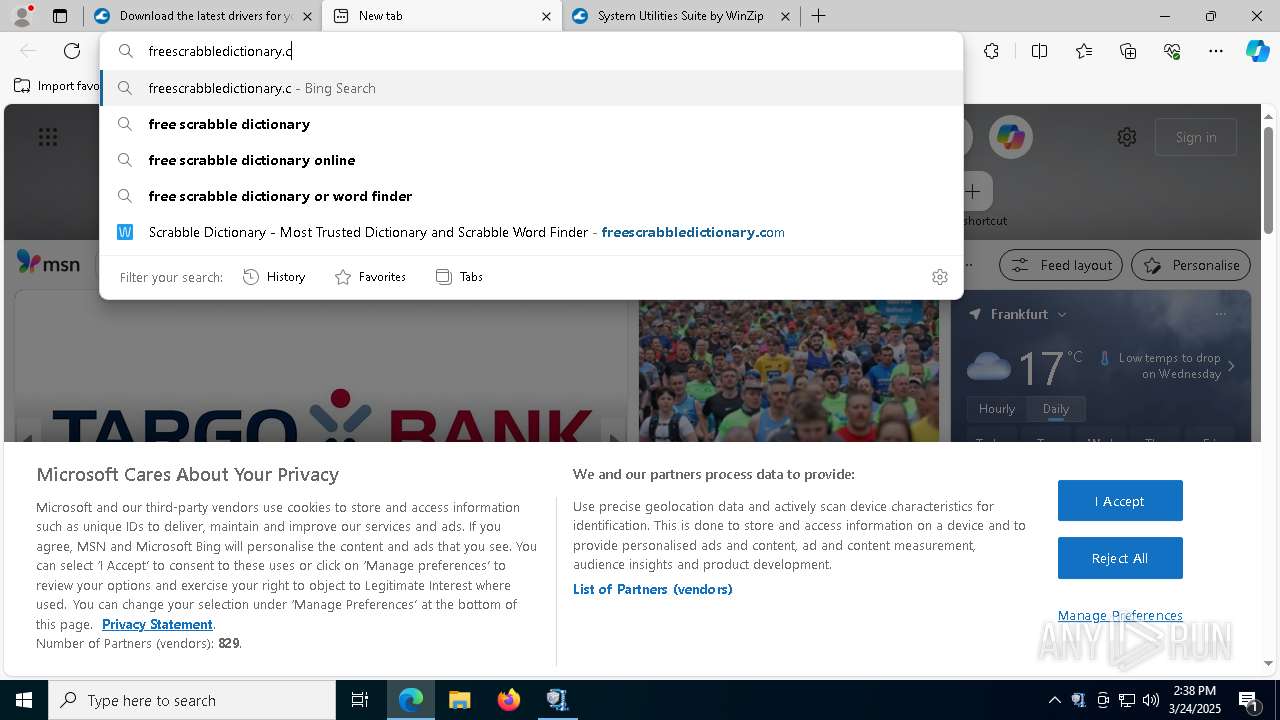Open freescrabbledictionary.com site suggestion
This screenshot has width=1280, height=720.
click(x=532, y=232)
